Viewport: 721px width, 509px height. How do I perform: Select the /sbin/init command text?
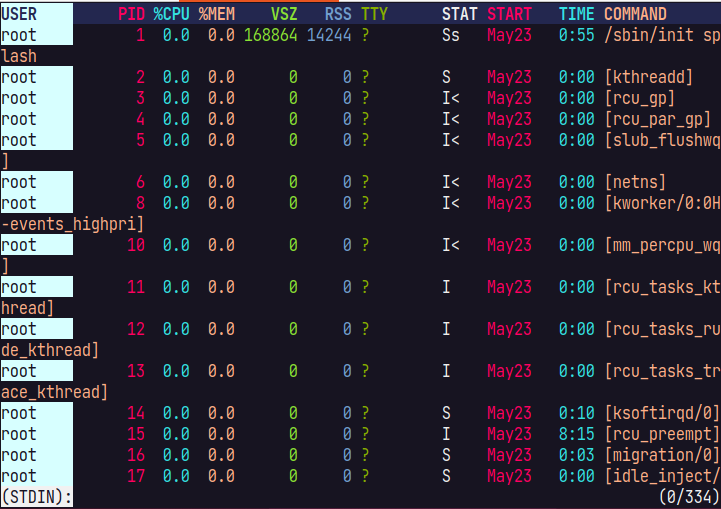click(x=649, y=35)
